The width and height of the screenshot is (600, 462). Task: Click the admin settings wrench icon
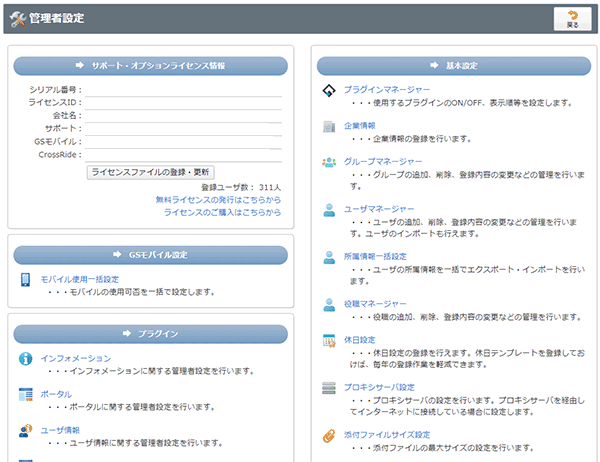17,19
